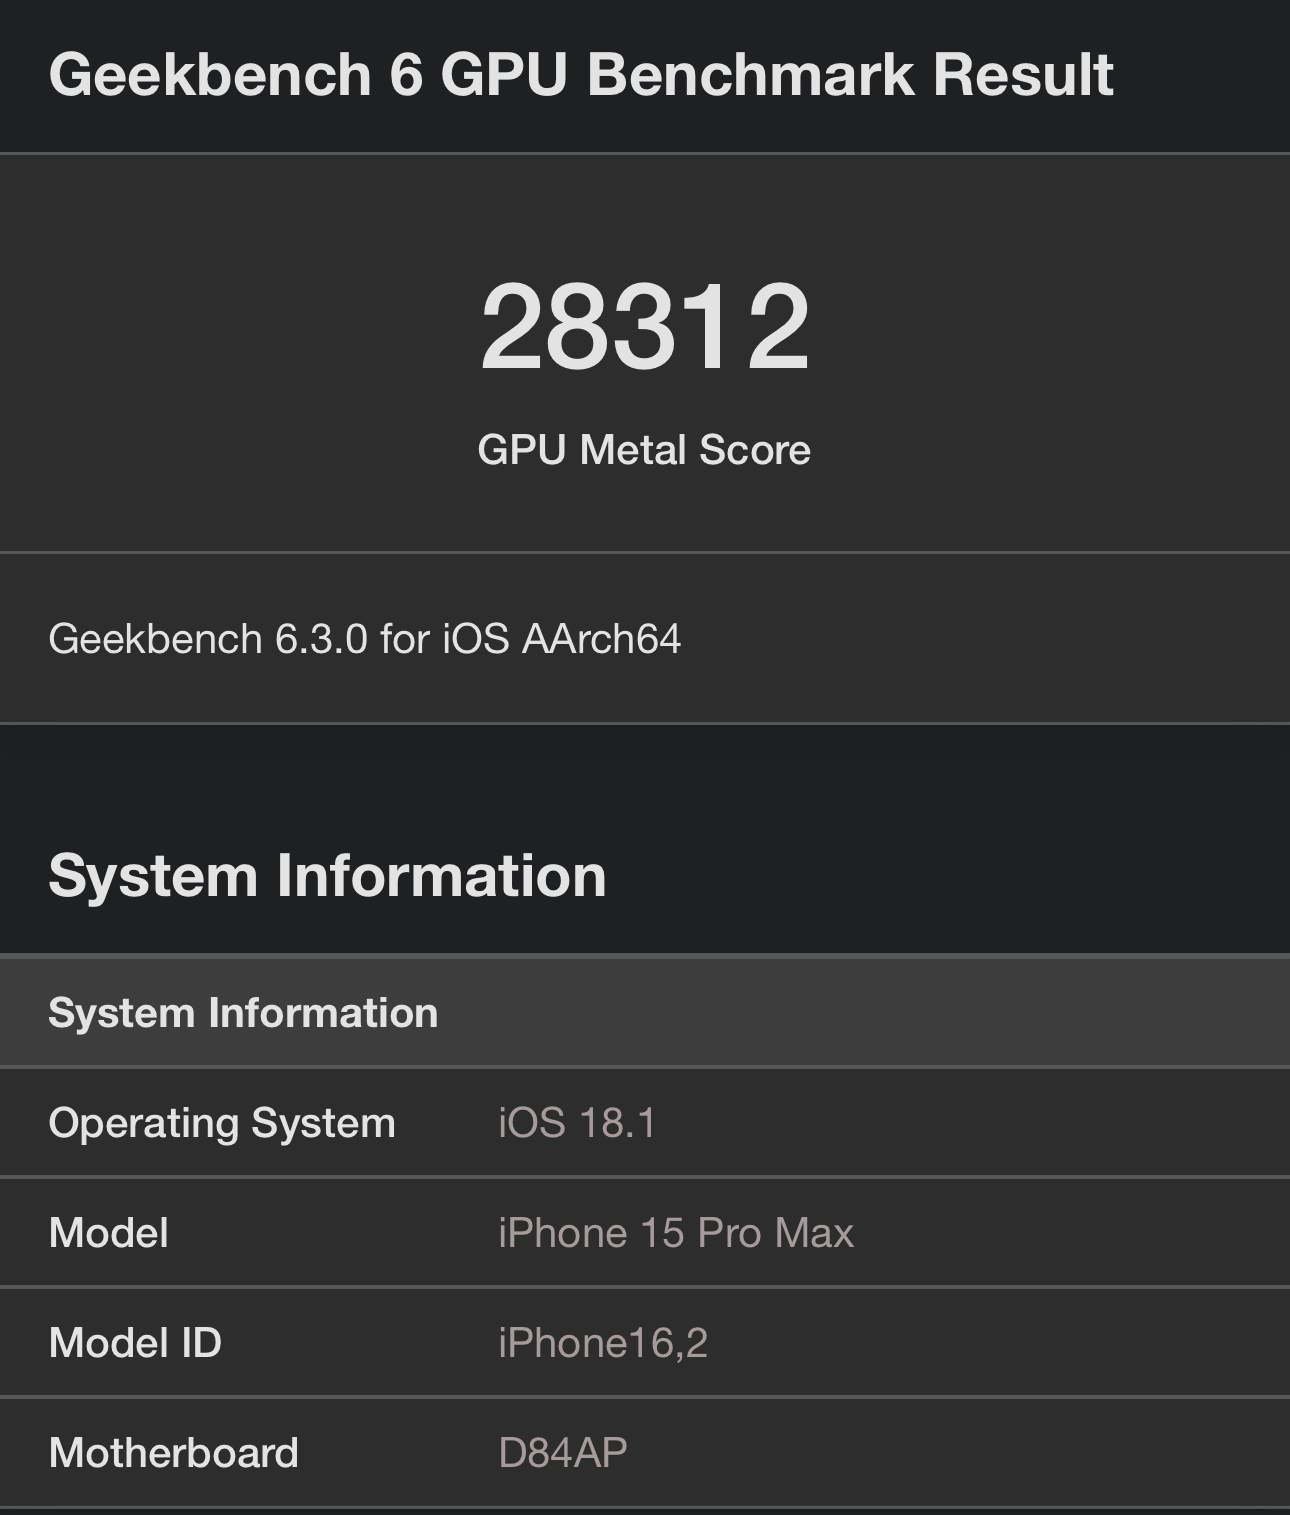Select the 'Motherboard' row label
This screenshot has height=1515, width=1290.
[174, 1453]
